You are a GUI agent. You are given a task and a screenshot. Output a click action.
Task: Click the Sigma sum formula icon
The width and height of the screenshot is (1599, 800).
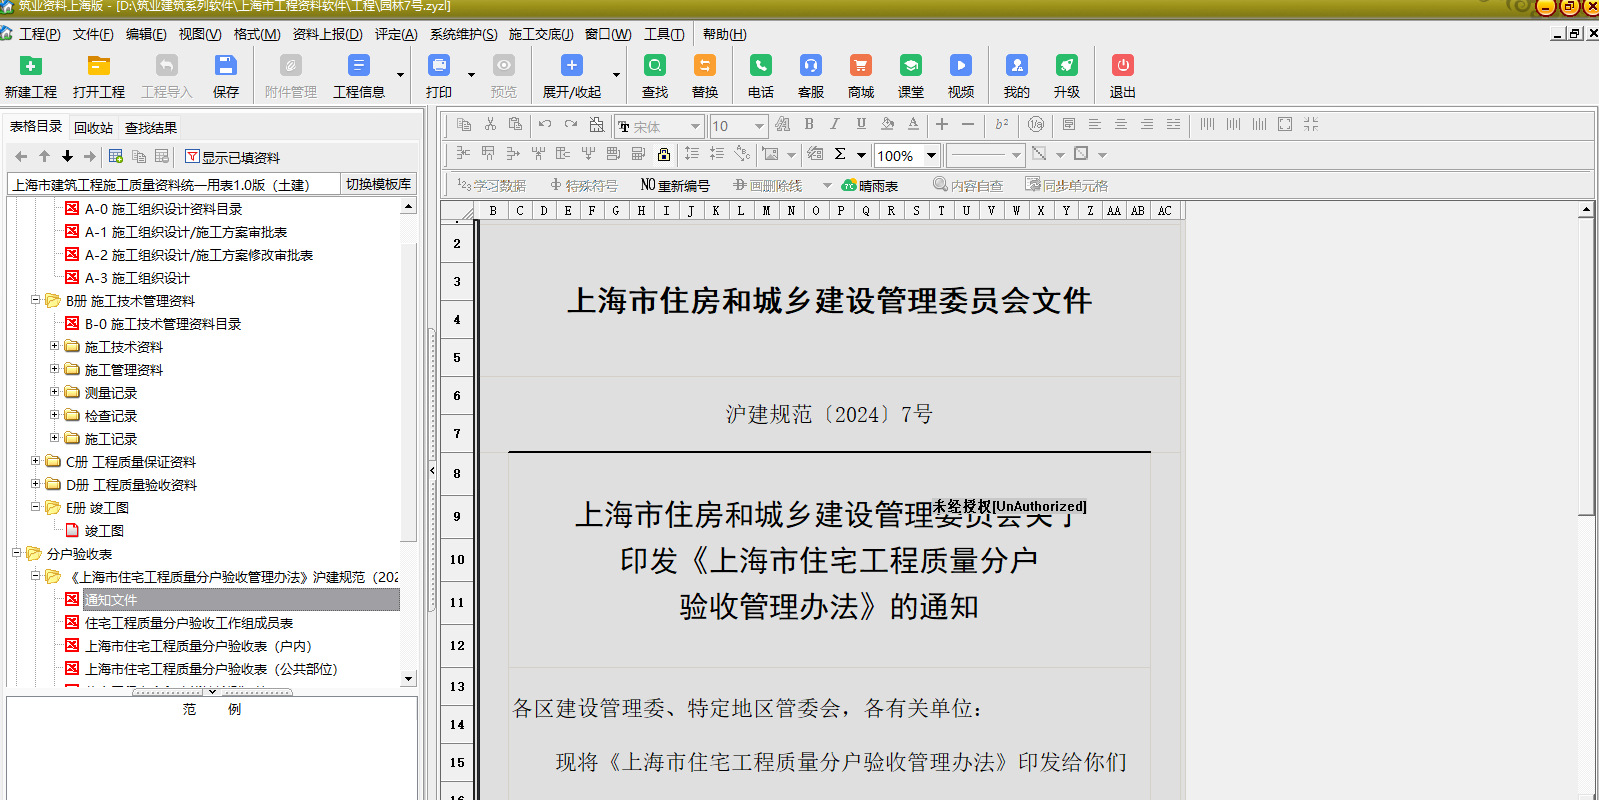coord(840,154)
